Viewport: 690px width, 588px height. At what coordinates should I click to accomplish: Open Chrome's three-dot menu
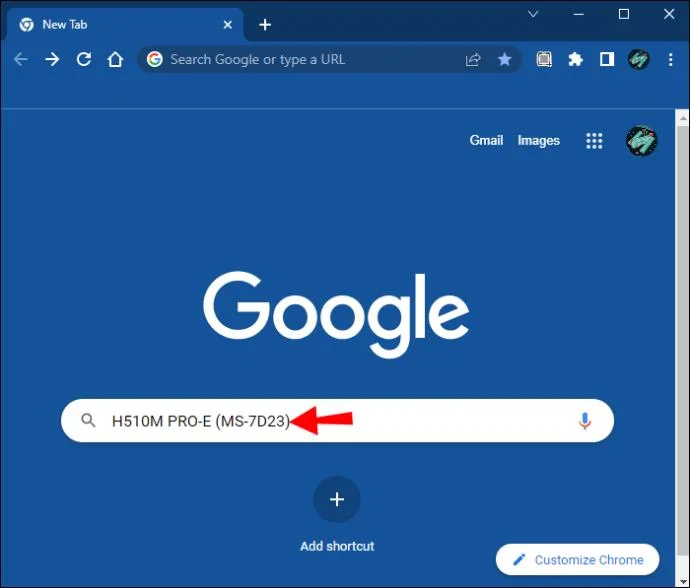(670, 59)
